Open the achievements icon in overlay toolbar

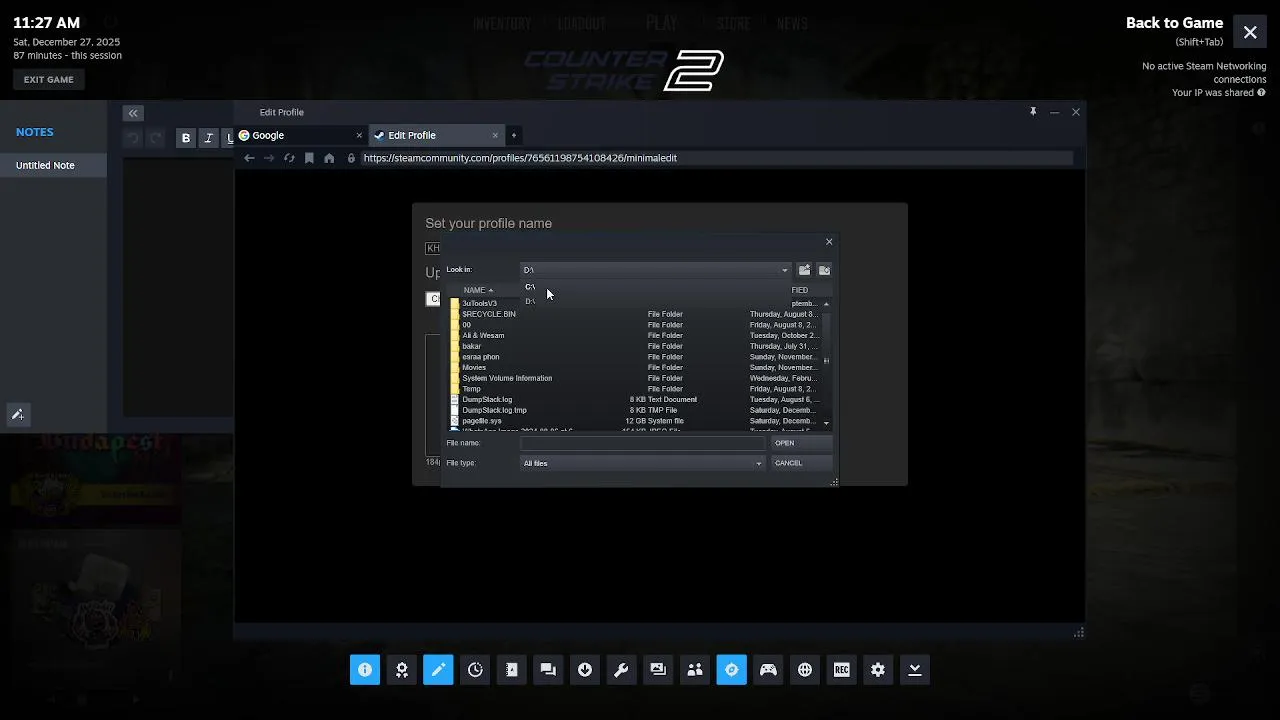click(x=402, y=670)
